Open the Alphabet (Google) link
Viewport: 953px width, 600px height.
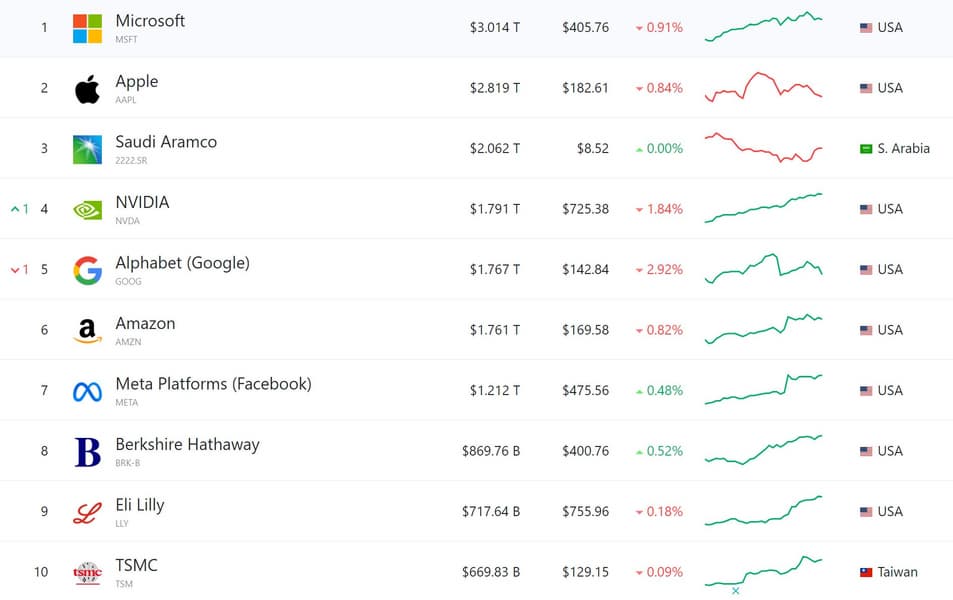[182, 263]
